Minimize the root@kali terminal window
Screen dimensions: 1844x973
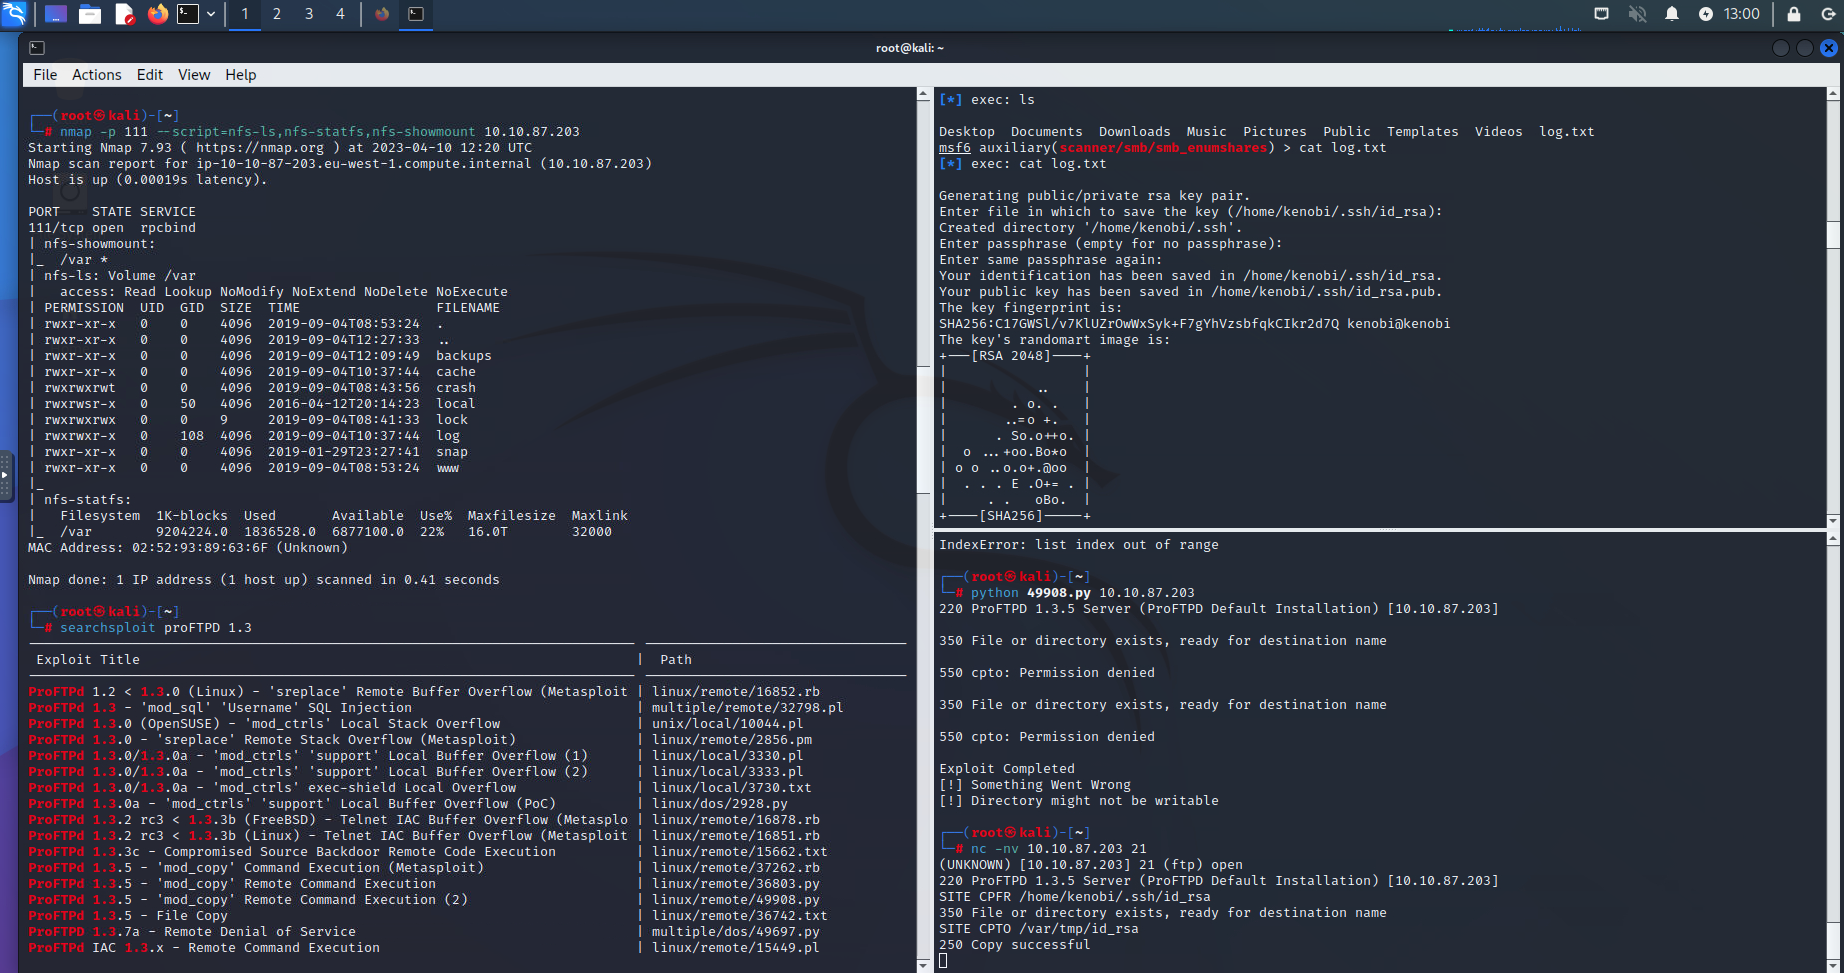pos(1781,48)
